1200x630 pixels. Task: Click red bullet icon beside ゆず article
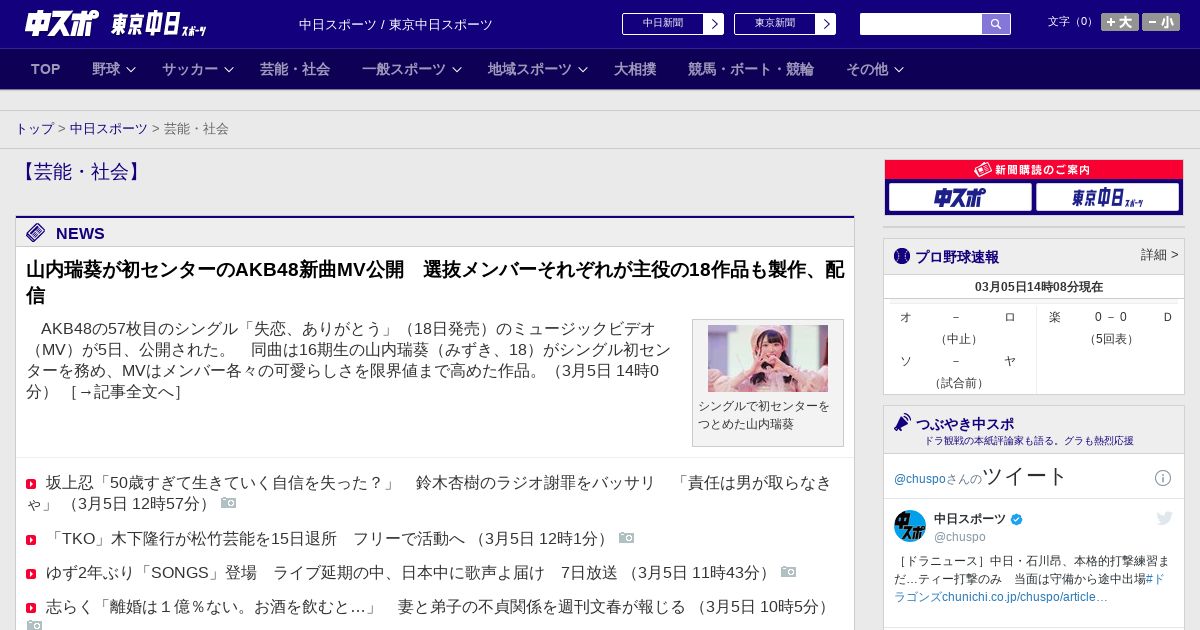(x=31, y=574)
